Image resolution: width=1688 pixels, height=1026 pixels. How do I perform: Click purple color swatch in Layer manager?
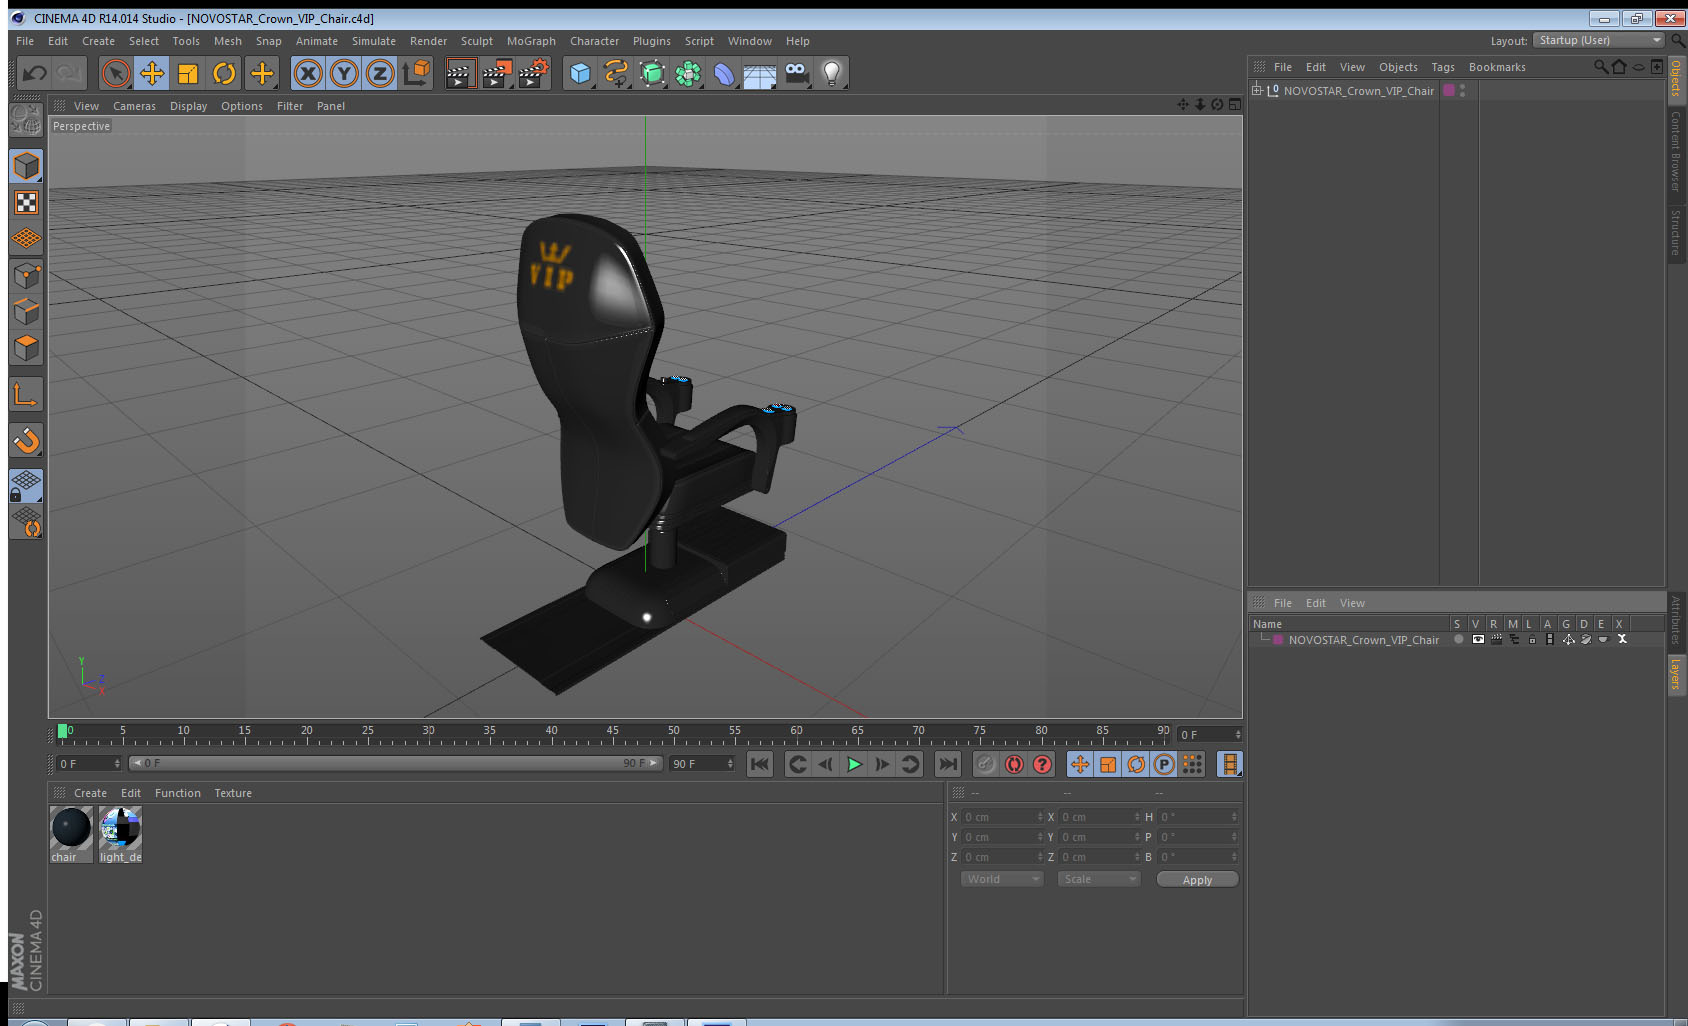click(1278, 639)
